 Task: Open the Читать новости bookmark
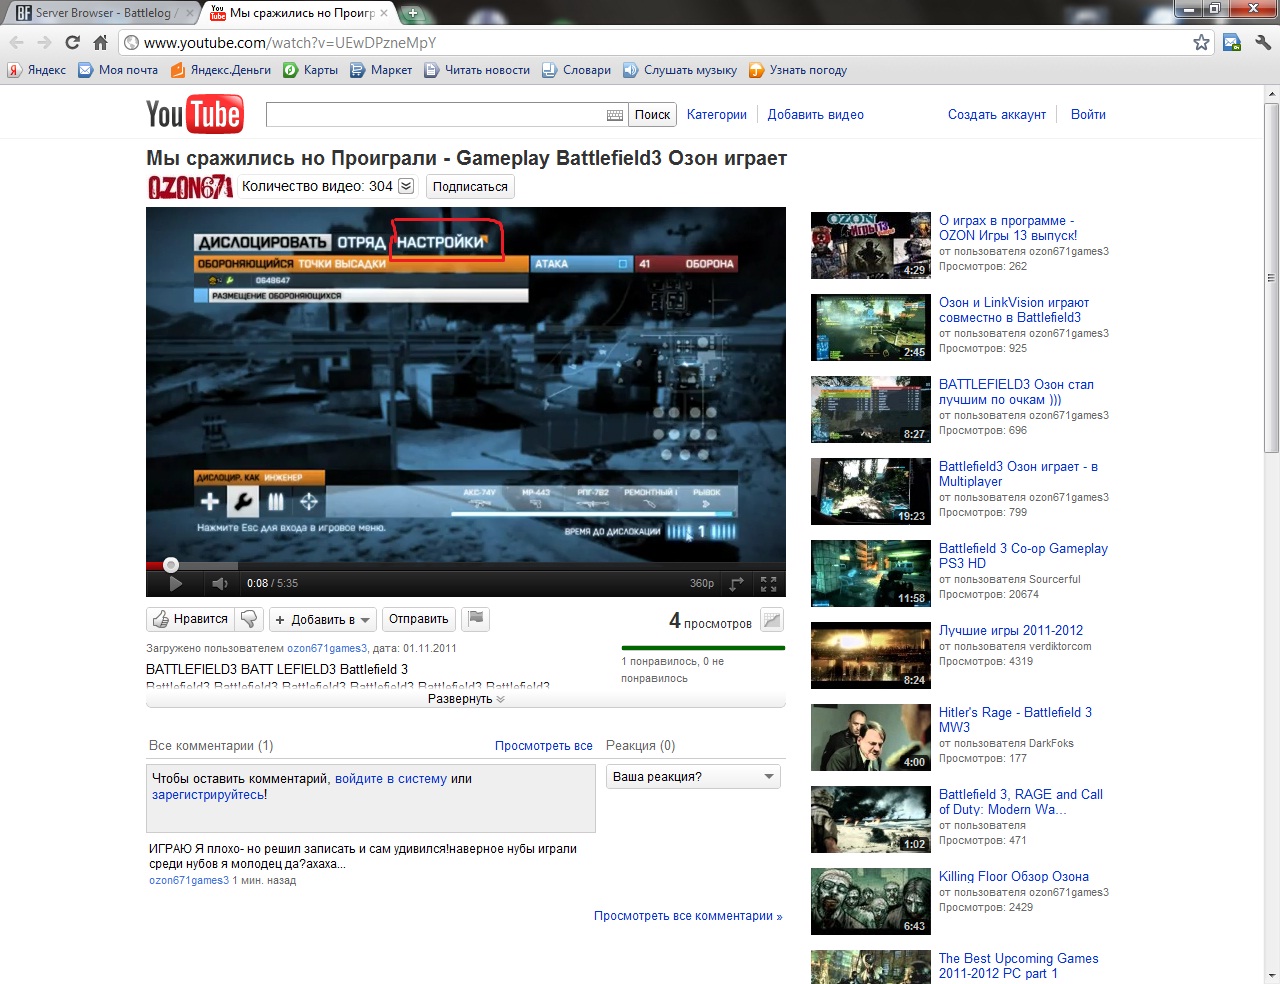tap(477, 70)
